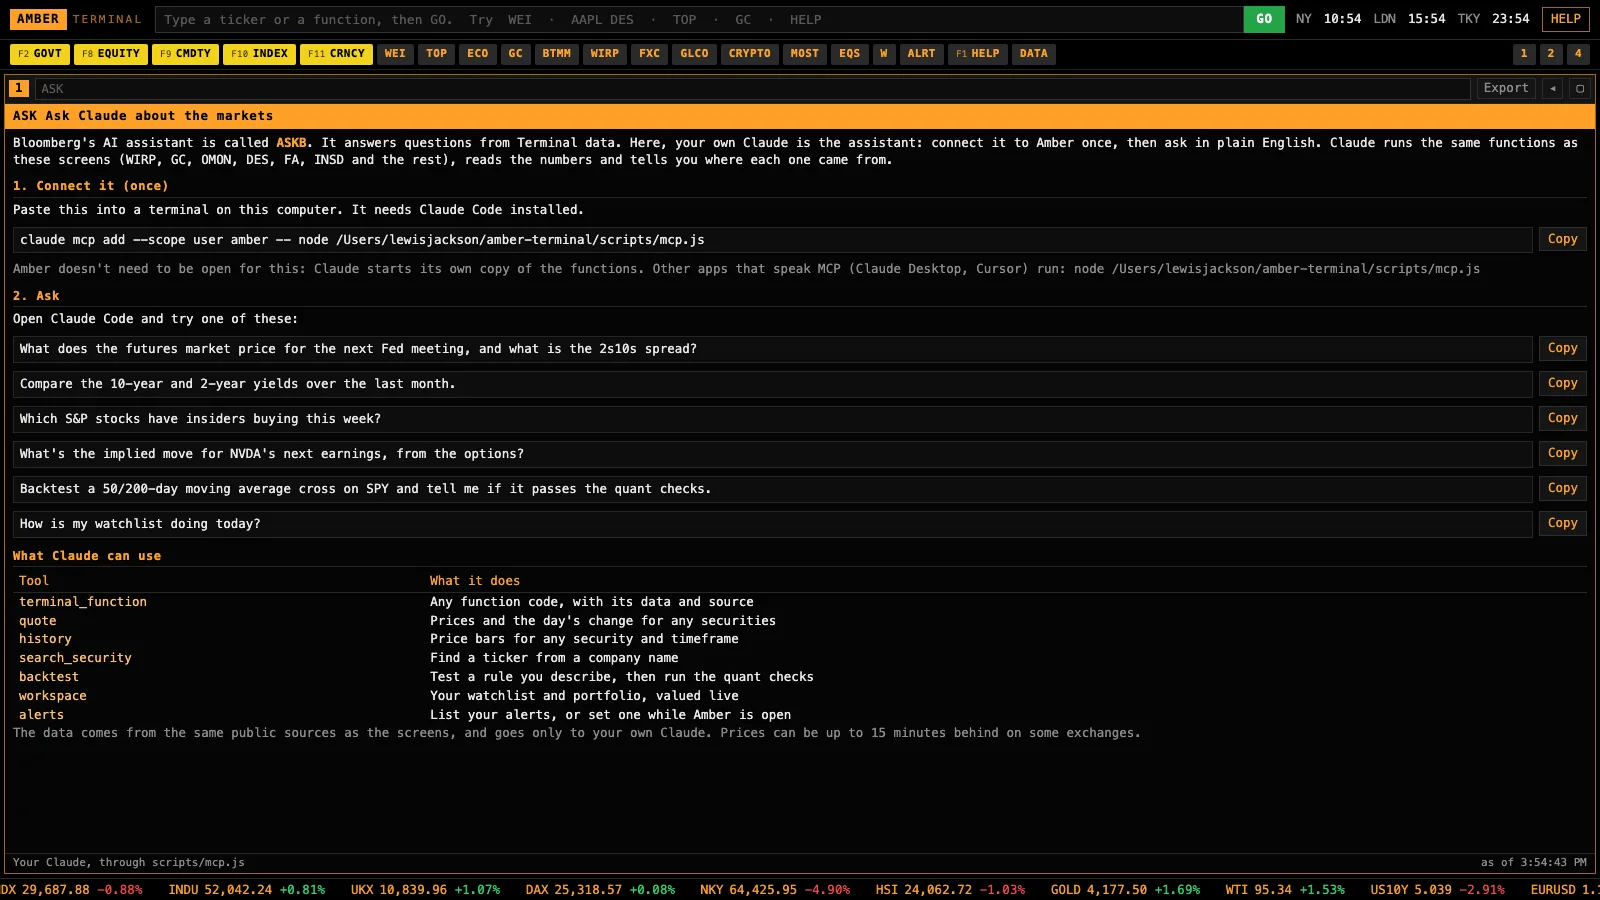Open the ALRT shortcut
The width and height of the screenshot is (1600, 900).
pos(921,54)
